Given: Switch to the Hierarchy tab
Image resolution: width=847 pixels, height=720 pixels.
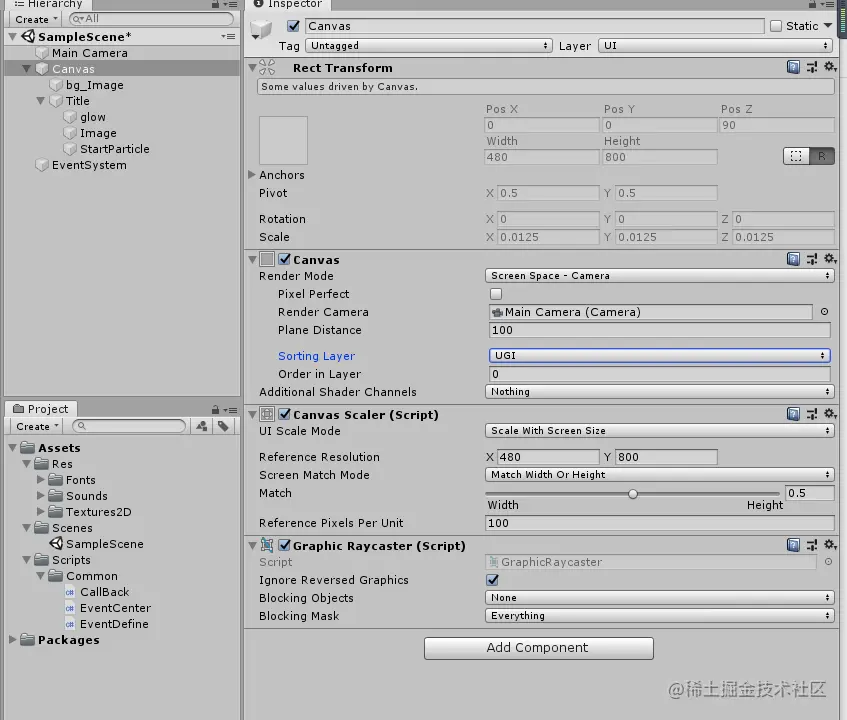Looking at the screenshot, I should [49, 4].
